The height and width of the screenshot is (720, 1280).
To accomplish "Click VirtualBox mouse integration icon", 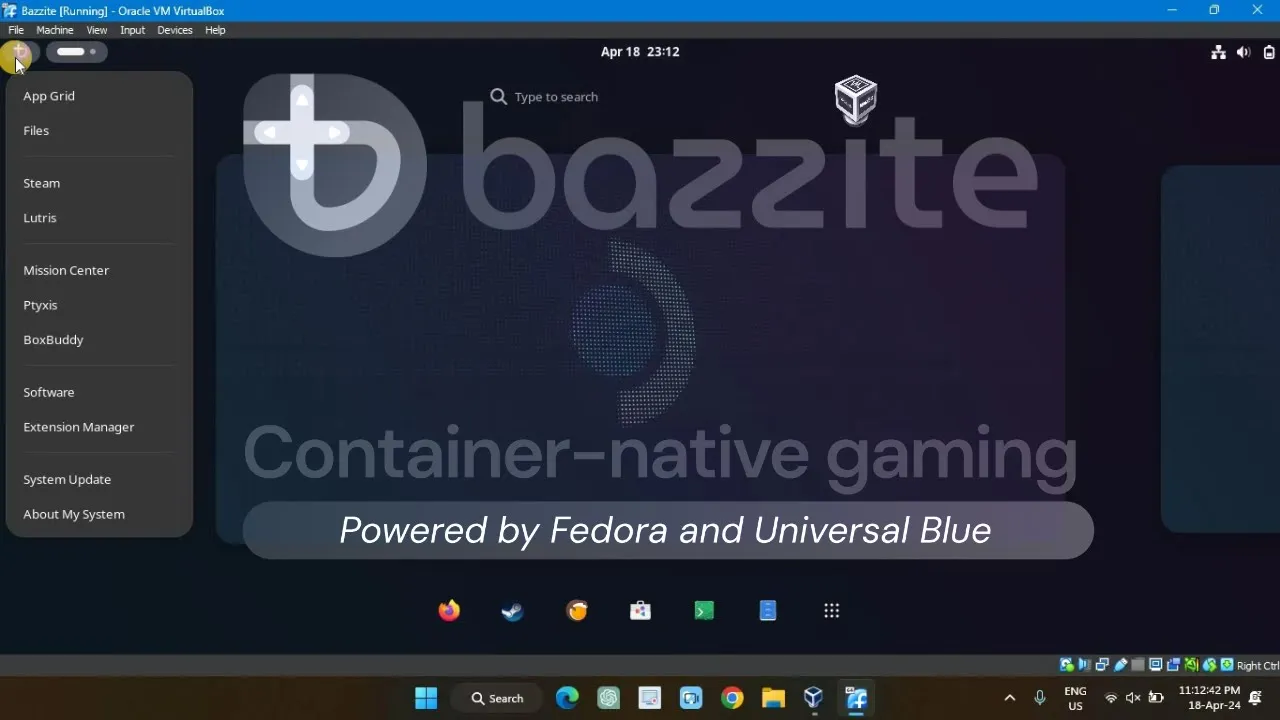I will pos(1209,665).
